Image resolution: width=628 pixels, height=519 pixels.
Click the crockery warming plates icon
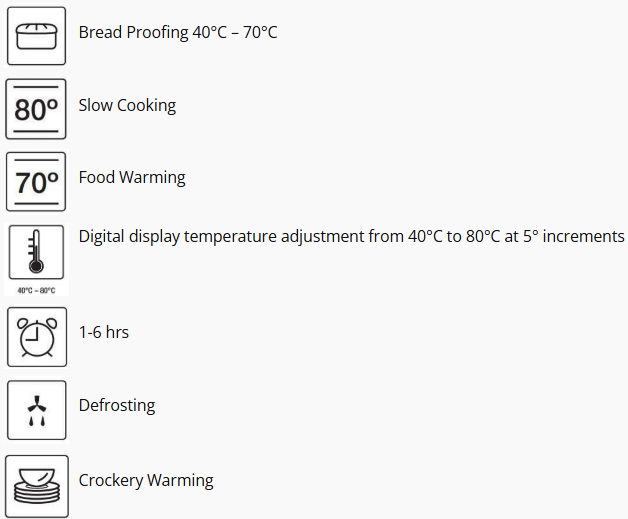[x=37, y=486]
